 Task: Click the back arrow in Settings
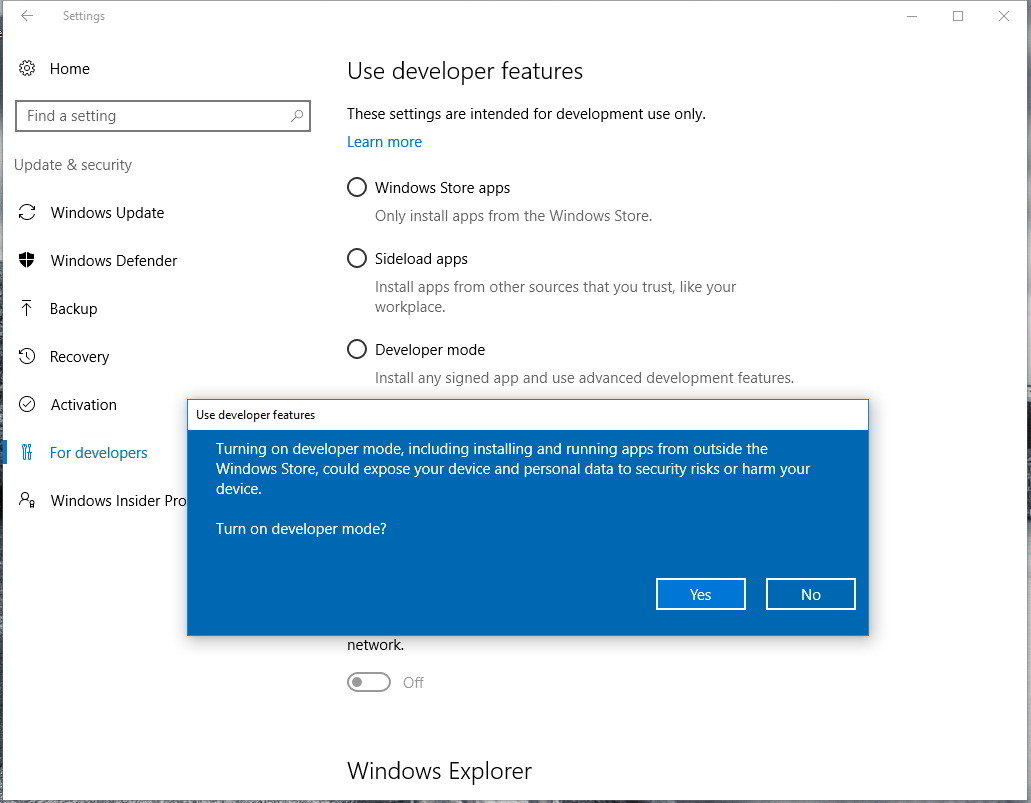27,16
